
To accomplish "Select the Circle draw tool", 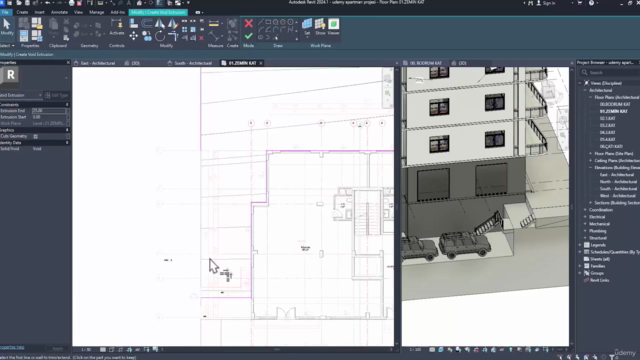I will pyautogui.click(x=290, y=22).
